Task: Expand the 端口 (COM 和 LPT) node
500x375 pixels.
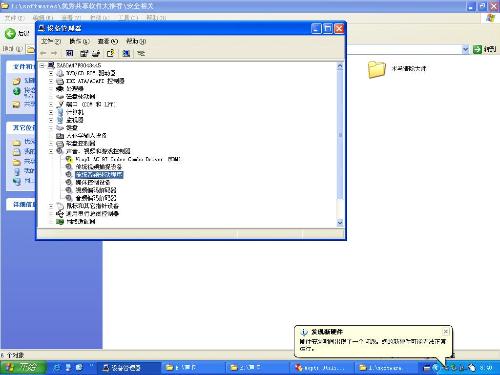Action: (51, 104)
